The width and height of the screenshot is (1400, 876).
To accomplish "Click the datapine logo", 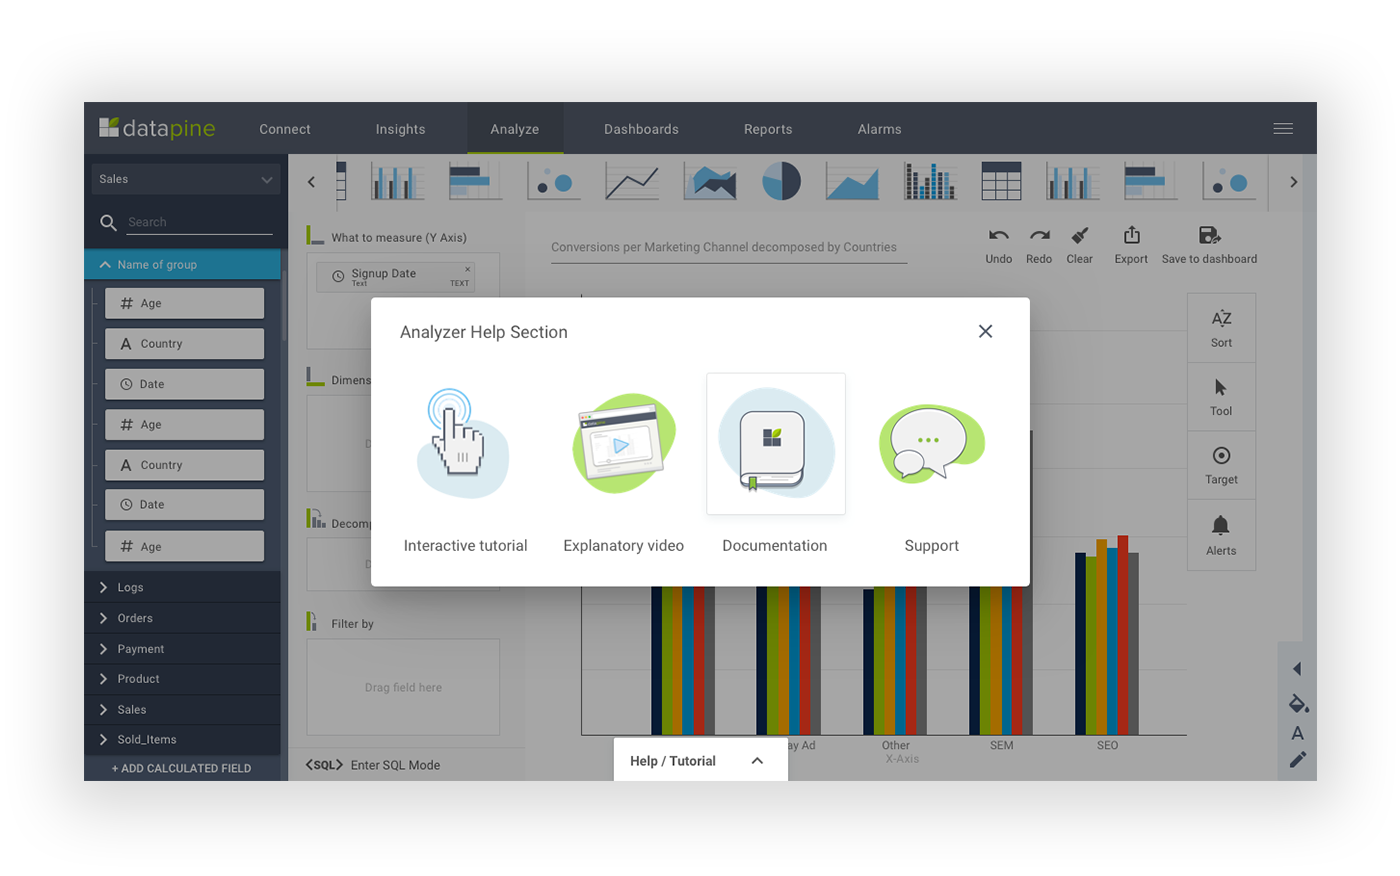I will tap(157, 128).
